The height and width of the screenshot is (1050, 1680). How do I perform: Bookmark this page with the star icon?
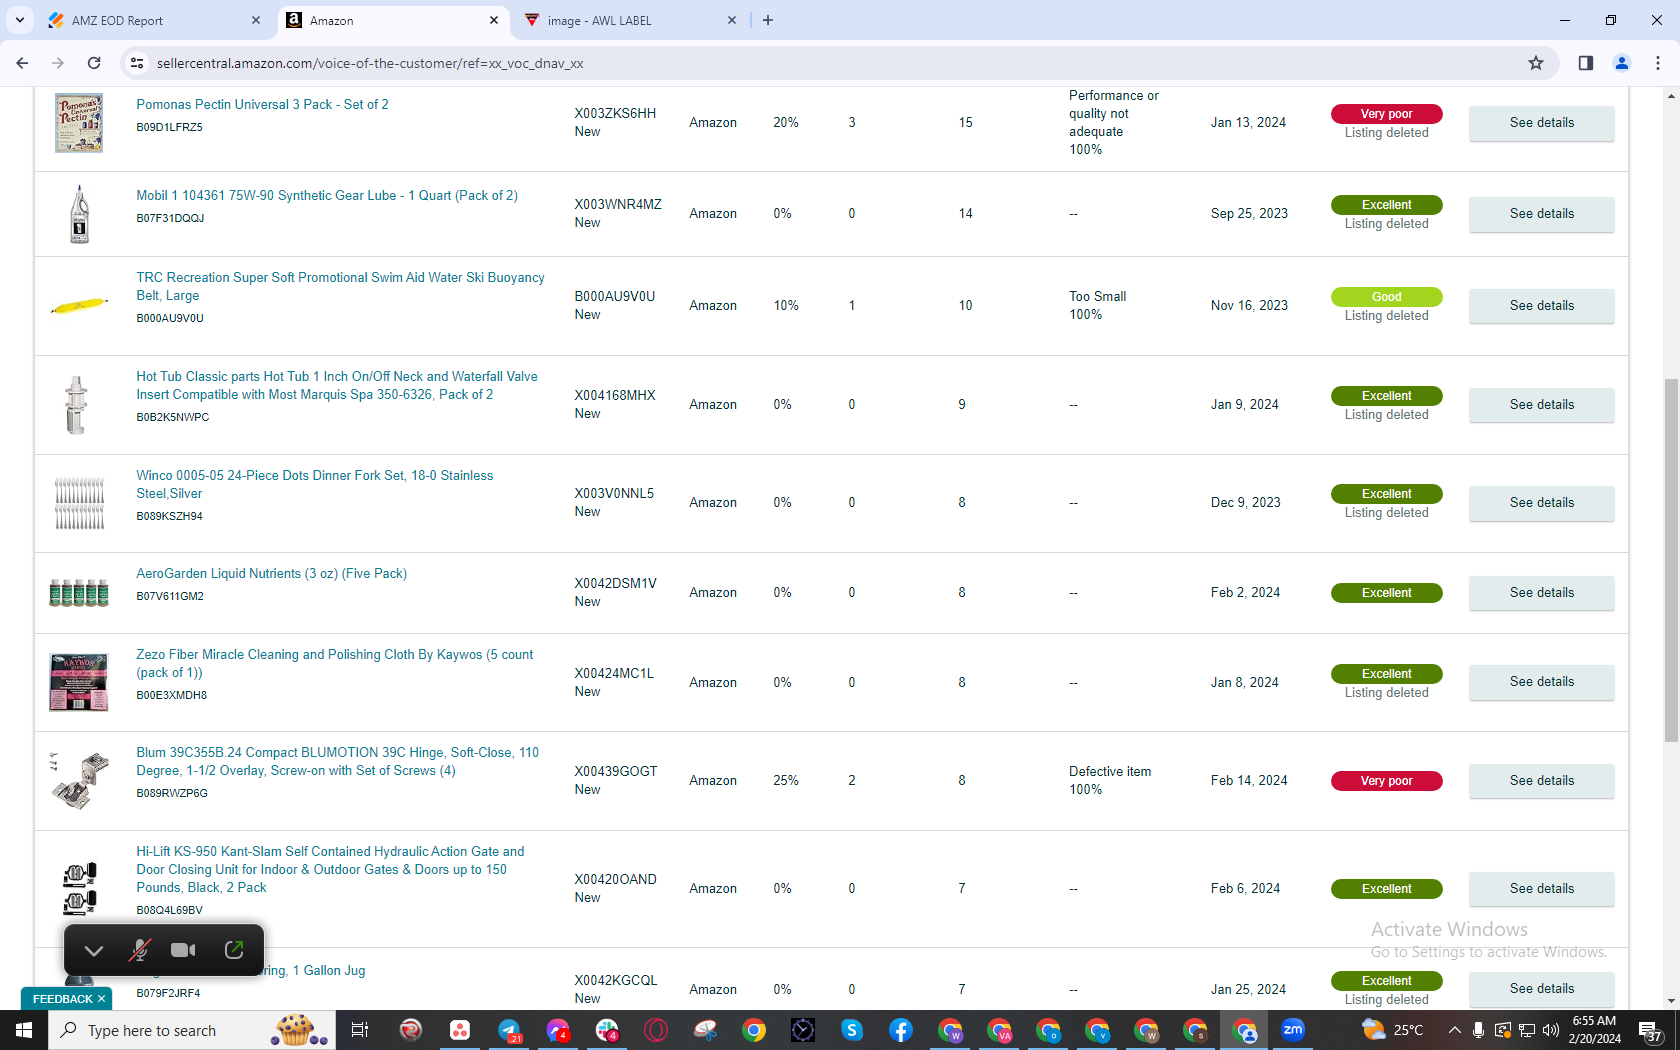pos(1536,63)
